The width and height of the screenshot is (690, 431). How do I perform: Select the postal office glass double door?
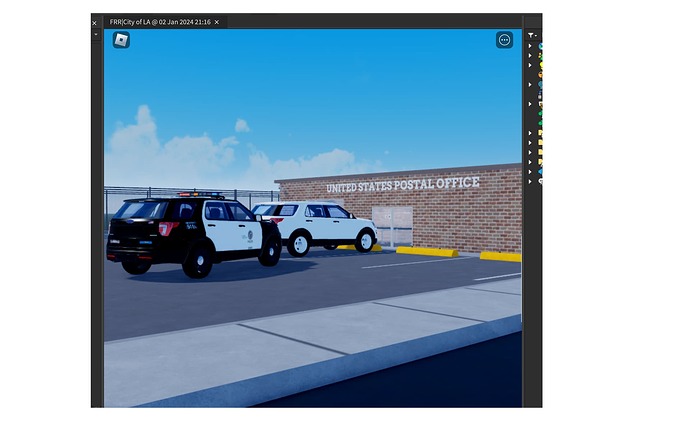click(393, 227)
